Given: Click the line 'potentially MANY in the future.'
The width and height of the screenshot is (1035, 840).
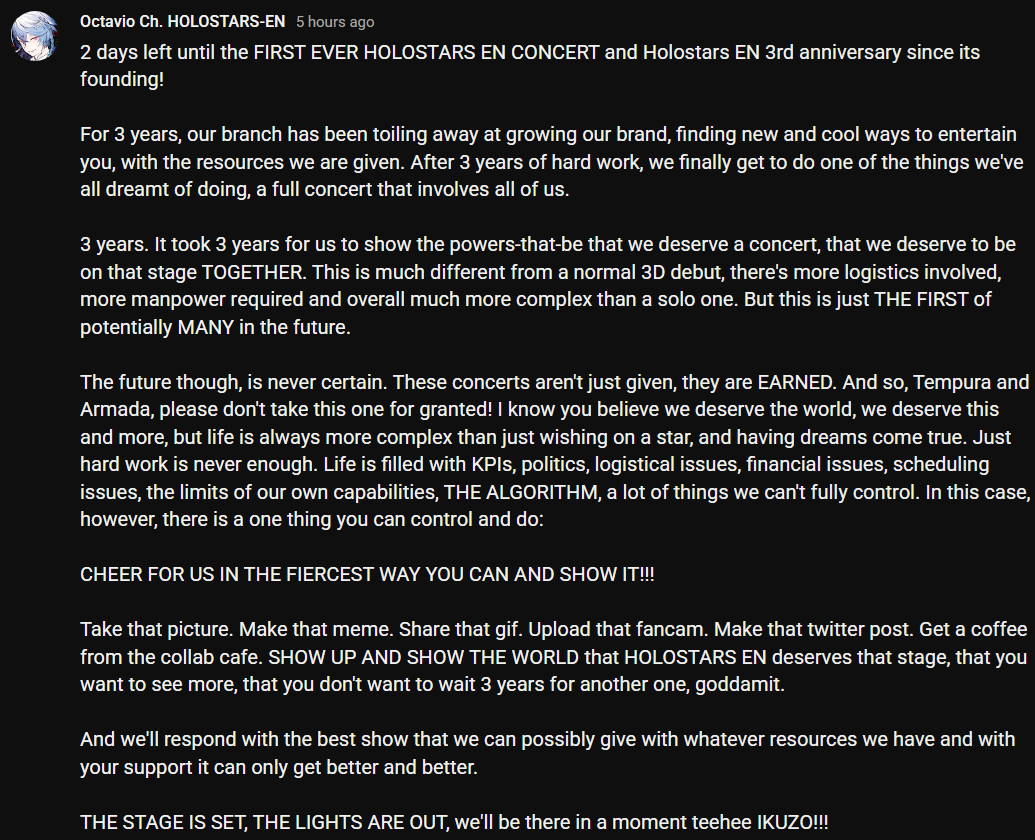Looking at the screenshot, I should (x=215, y=327).
